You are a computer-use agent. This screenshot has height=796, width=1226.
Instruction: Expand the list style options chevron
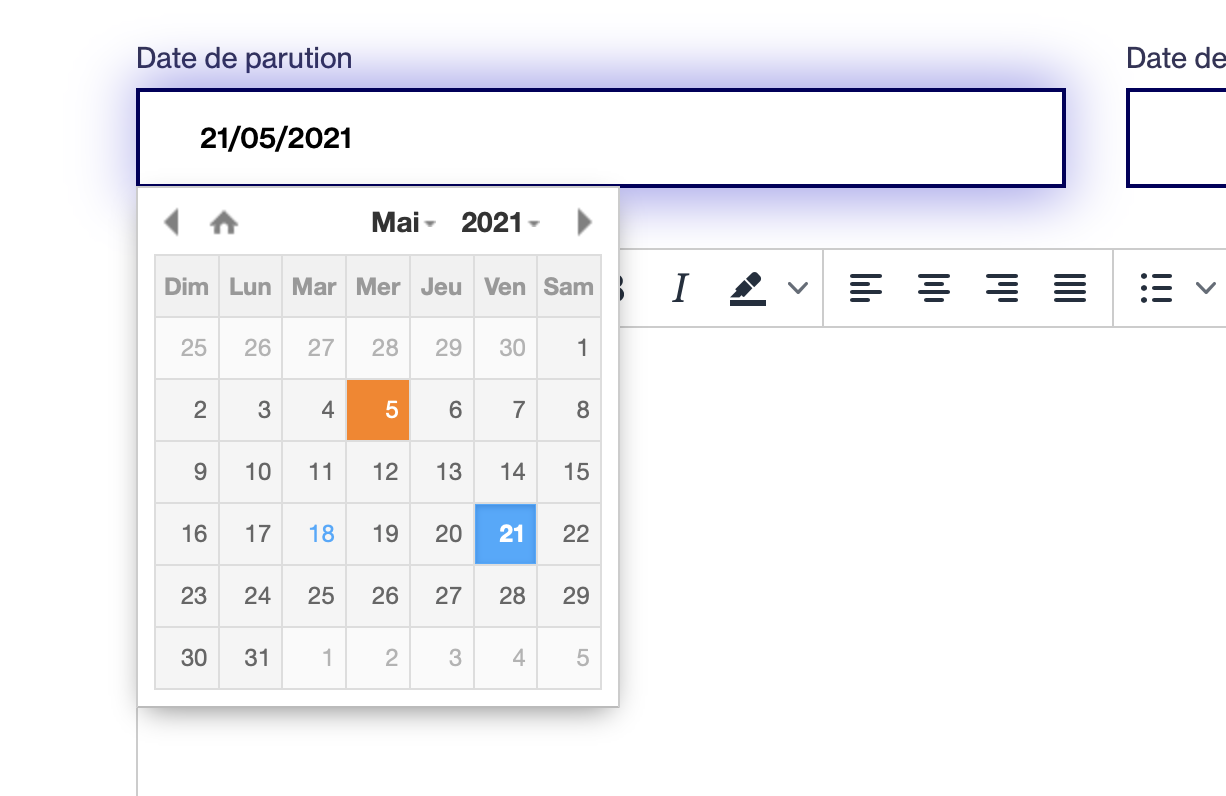1205,288
